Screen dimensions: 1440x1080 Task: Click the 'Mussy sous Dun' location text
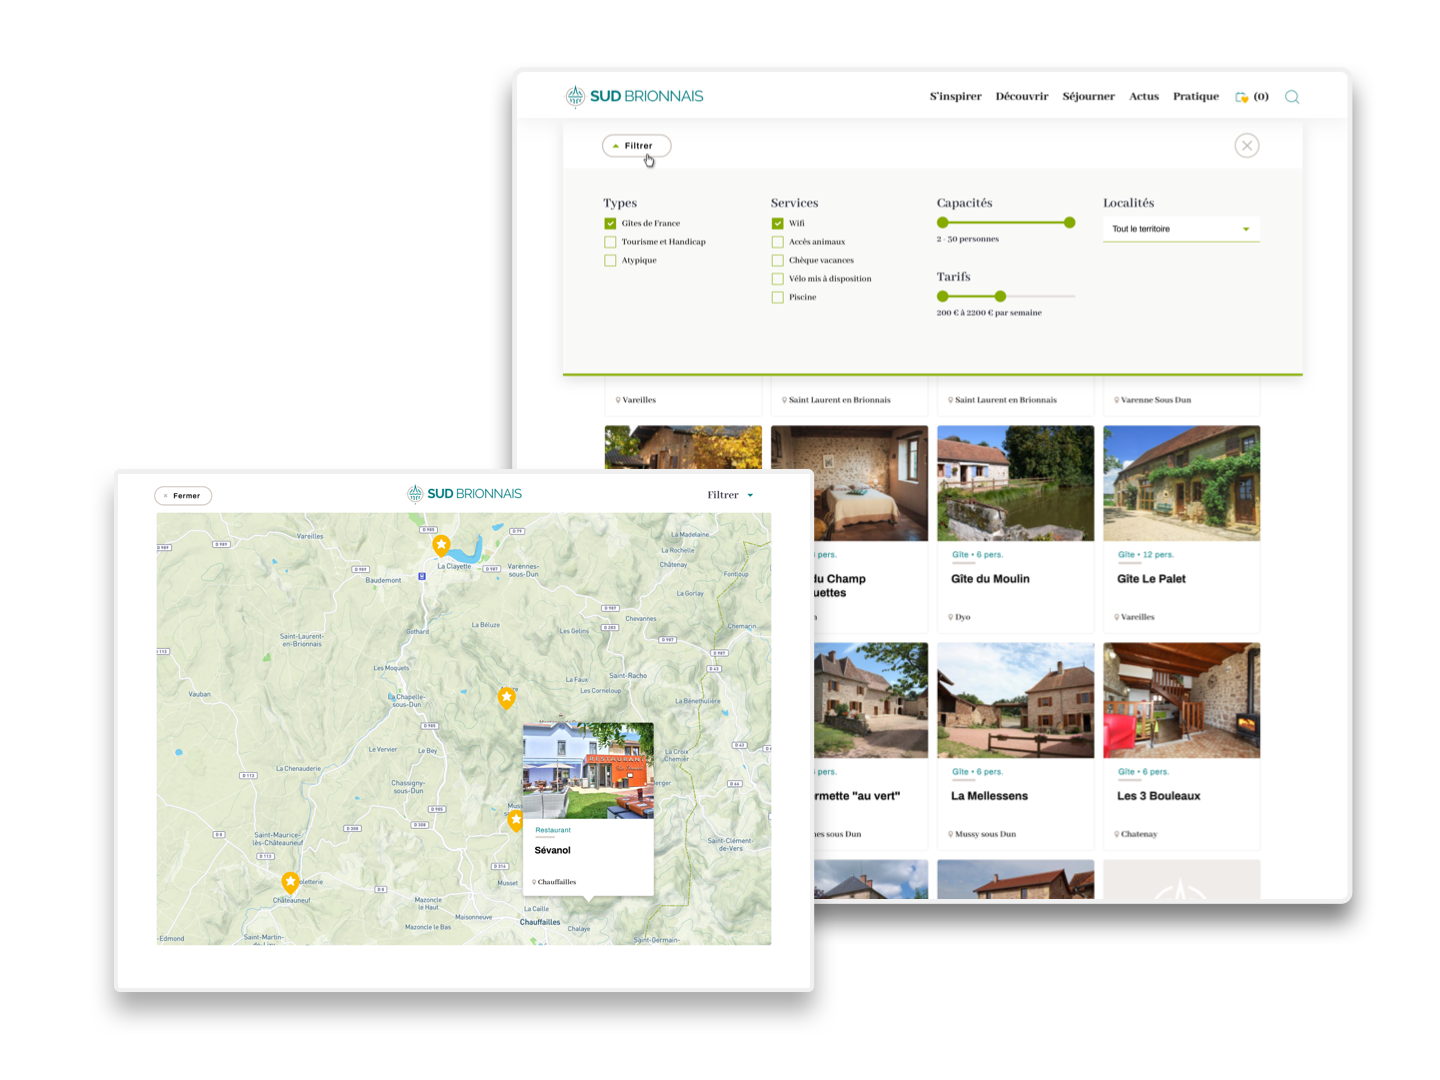985,834
